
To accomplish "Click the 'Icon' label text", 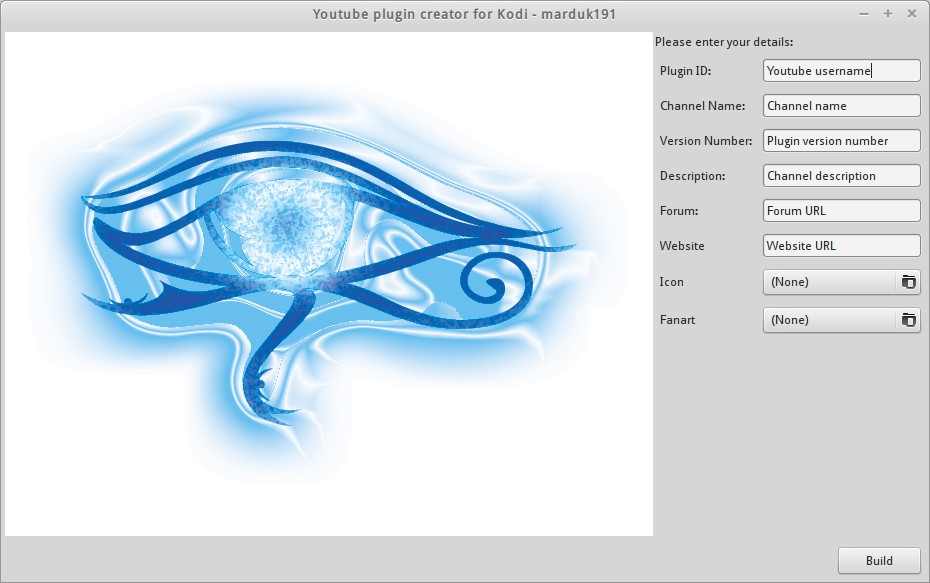I will [671, 282].
